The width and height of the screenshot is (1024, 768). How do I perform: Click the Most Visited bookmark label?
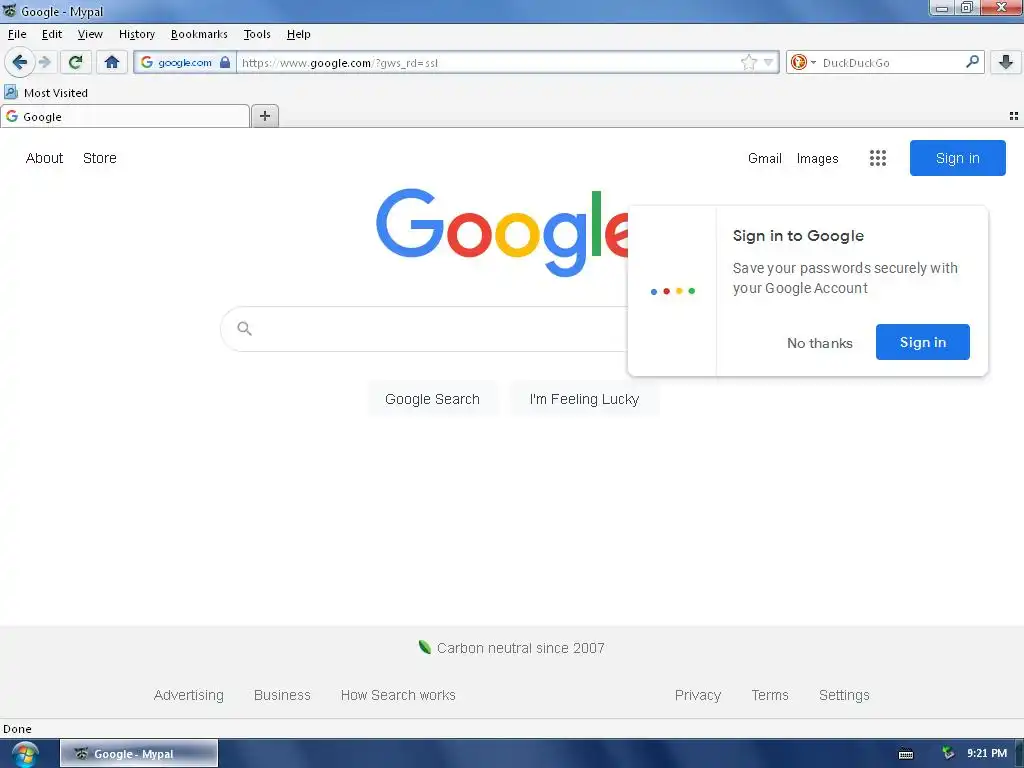pos(56,93)
